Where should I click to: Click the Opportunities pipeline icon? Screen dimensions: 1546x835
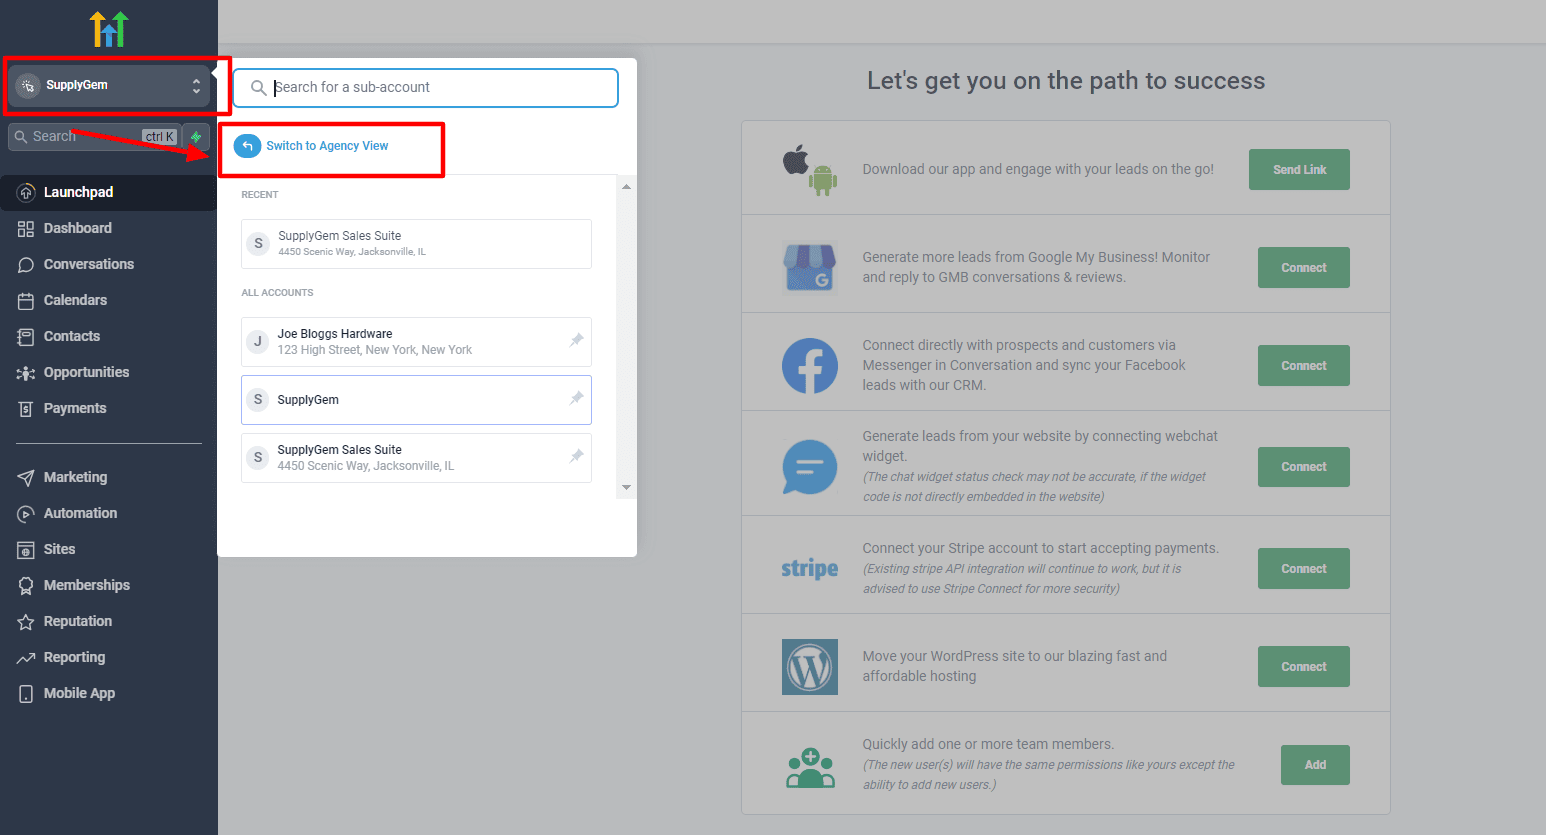[26, 373]
